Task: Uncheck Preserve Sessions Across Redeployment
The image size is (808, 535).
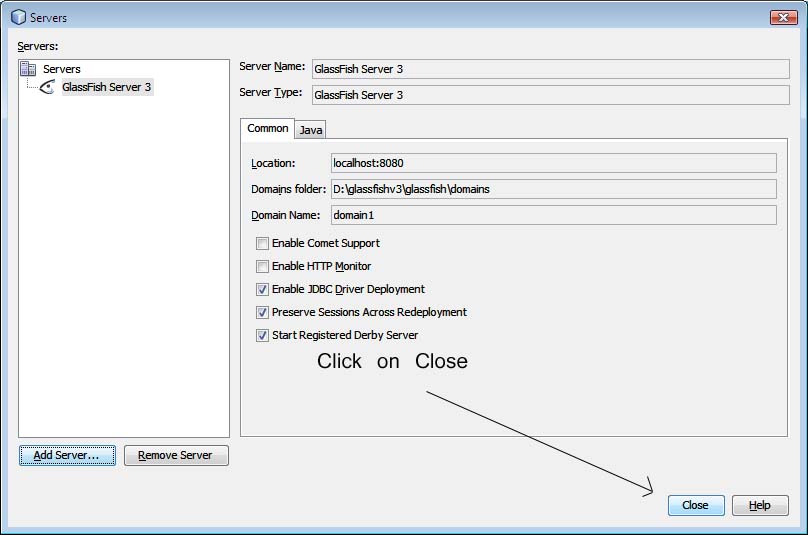Action: point(262,312)
